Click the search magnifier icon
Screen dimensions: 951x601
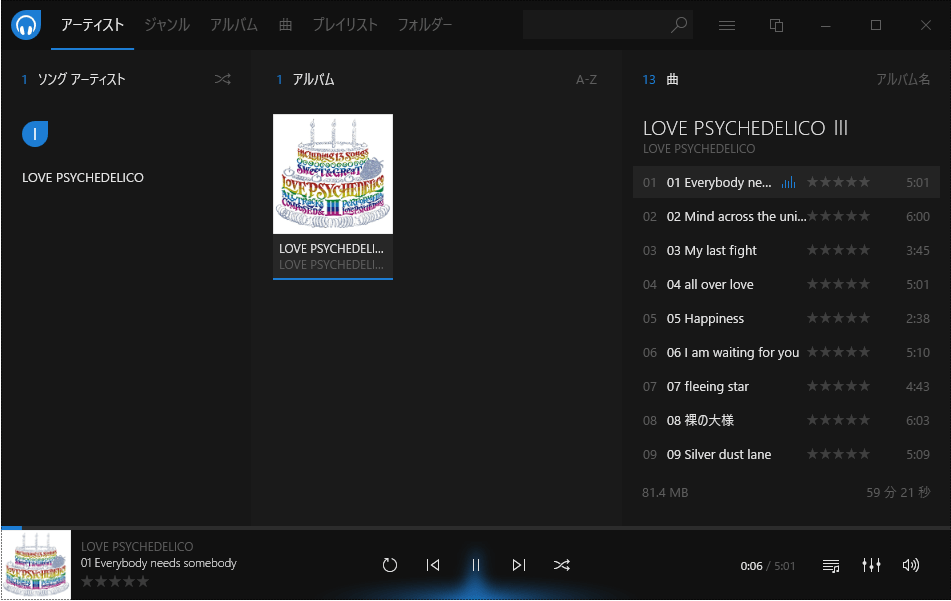(x=679, y=25)
